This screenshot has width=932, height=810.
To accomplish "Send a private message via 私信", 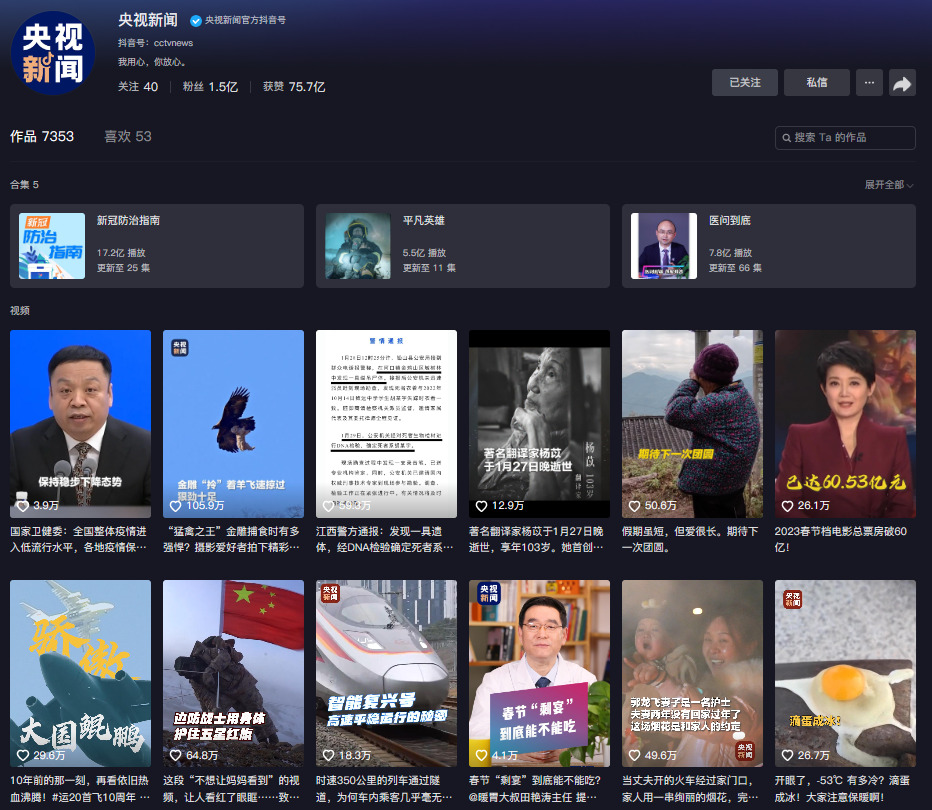I will 817,83.
